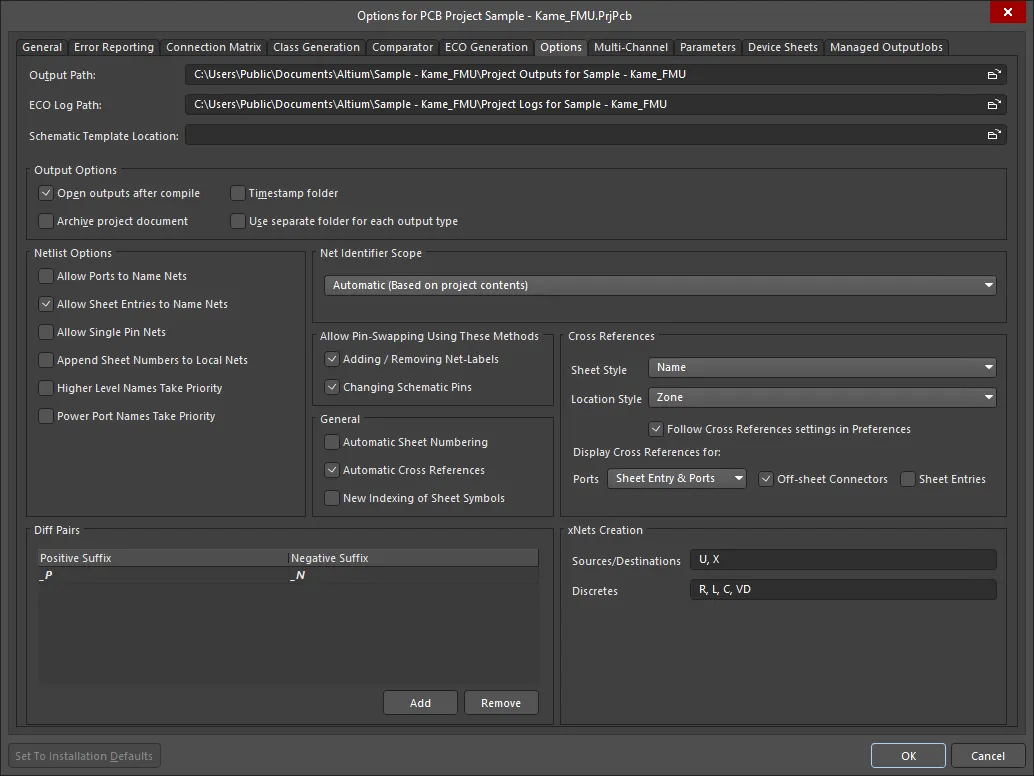Open the Connection Matrix tab
This screenshot has width=1034, height=776.
tap(214, 47)
